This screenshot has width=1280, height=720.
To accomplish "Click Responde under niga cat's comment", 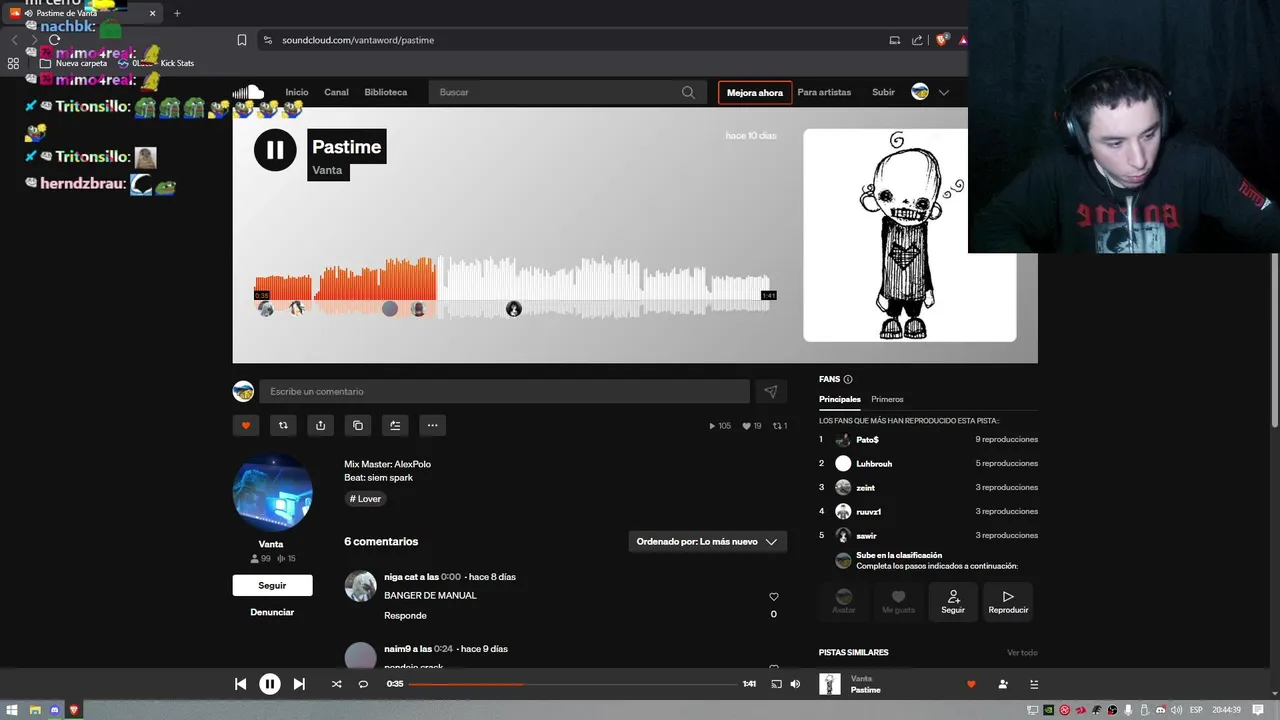I will click(405, 615).
